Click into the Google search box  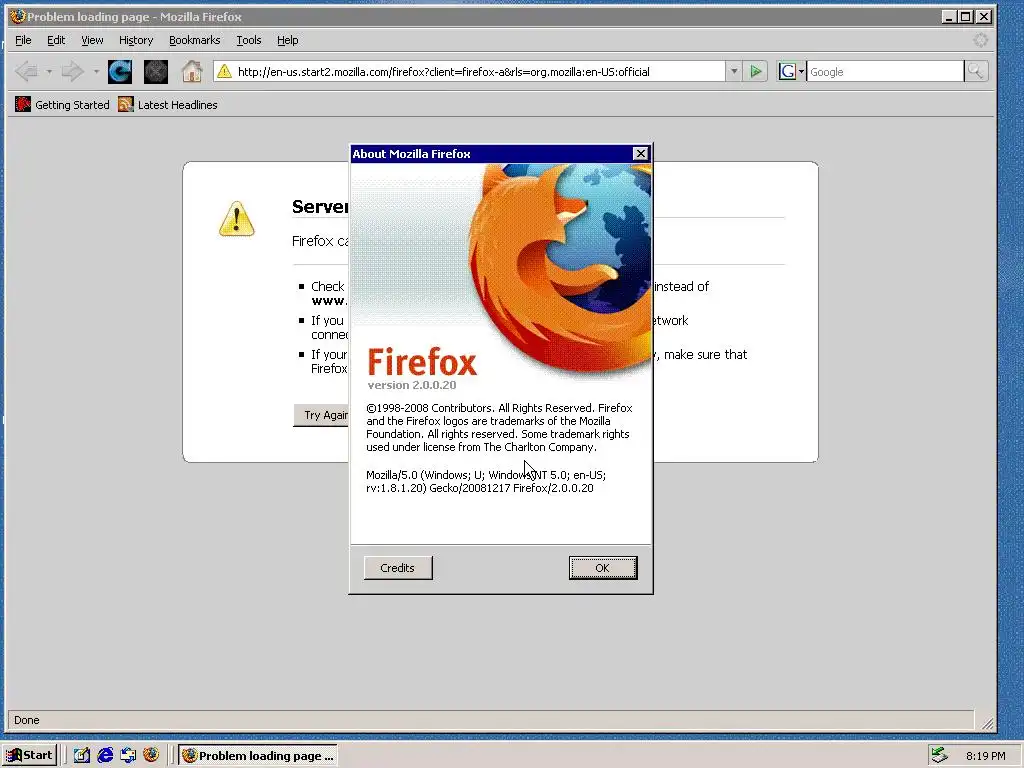885,71
